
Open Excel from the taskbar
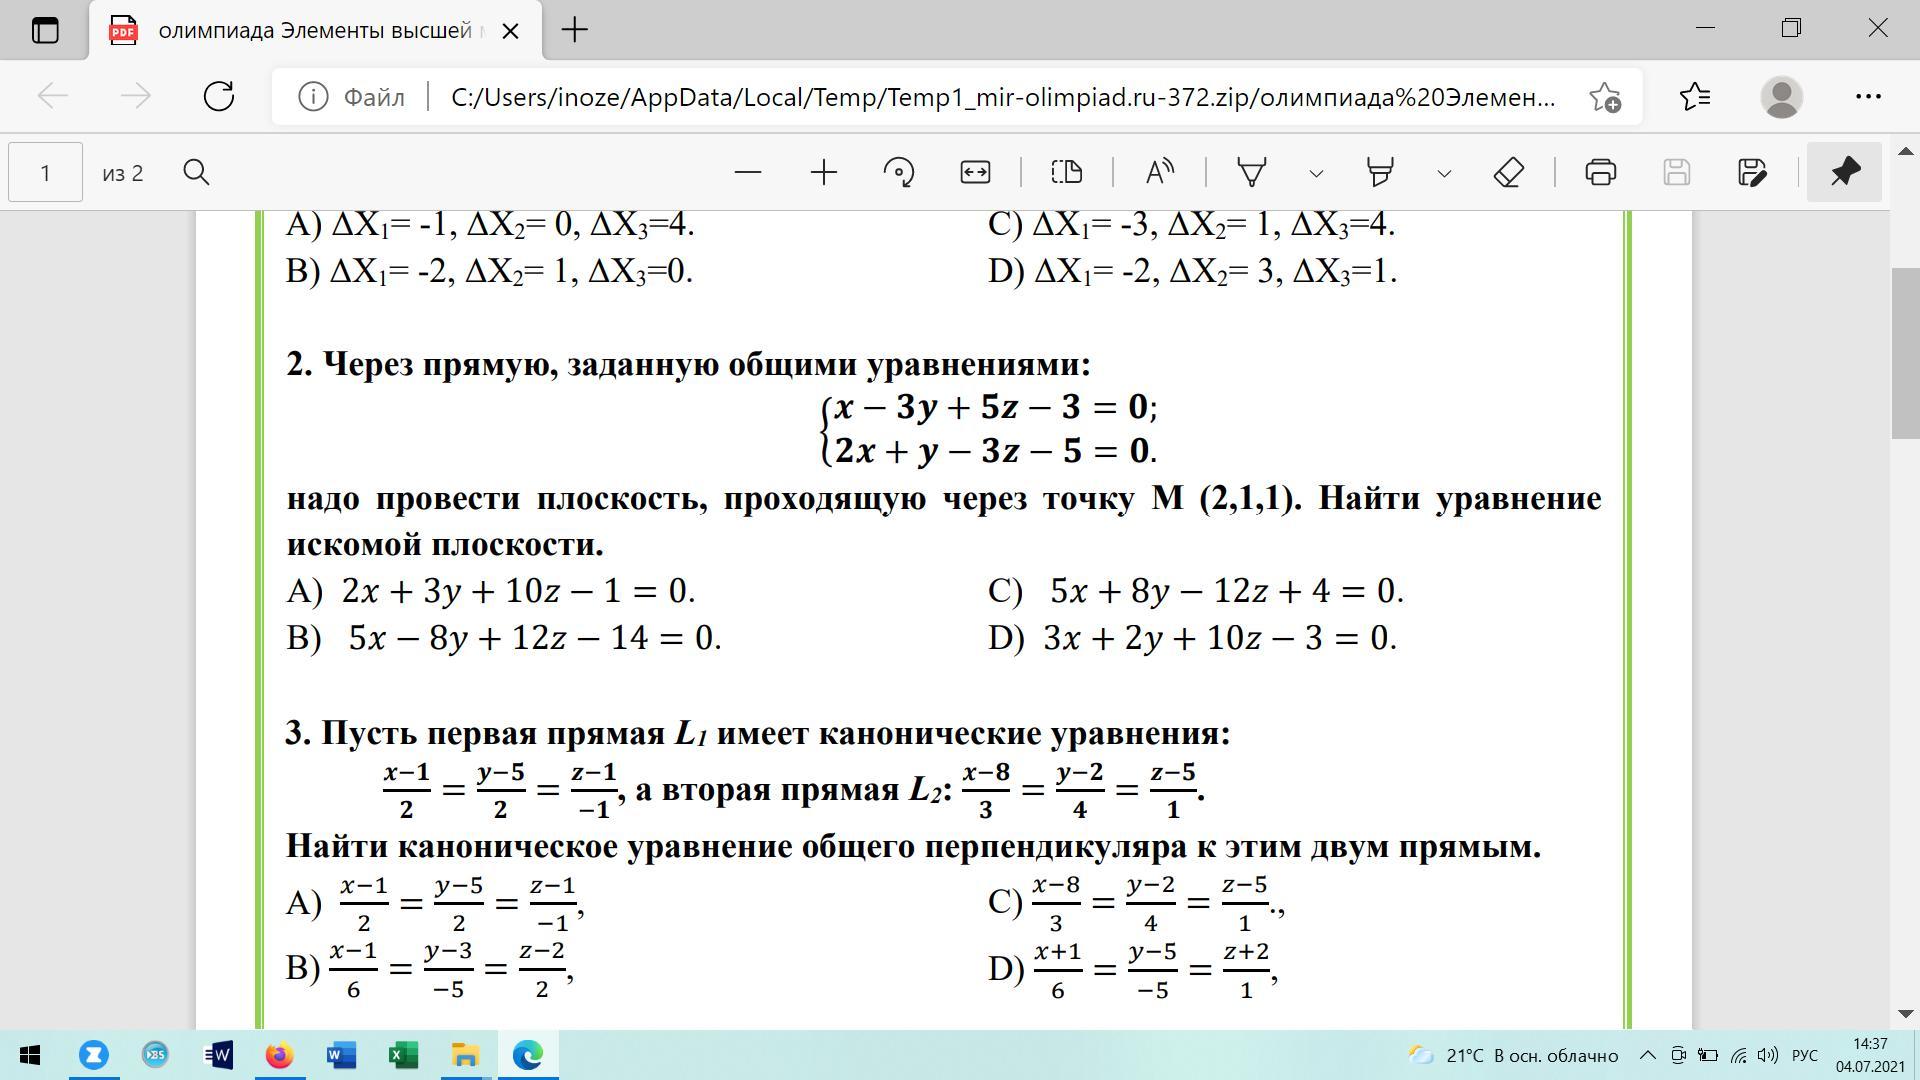pos(403,1055)
